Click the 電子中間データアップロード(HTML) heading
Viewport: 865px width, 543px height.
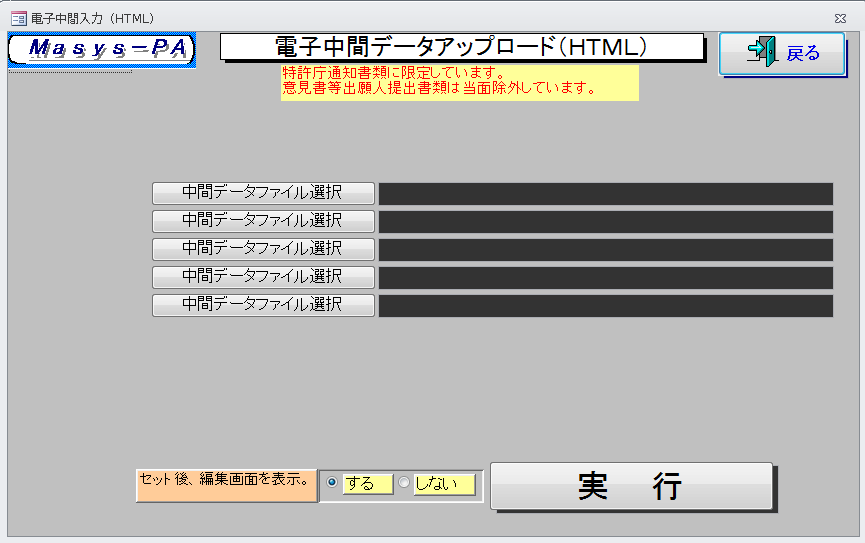(x=462, y=47)
